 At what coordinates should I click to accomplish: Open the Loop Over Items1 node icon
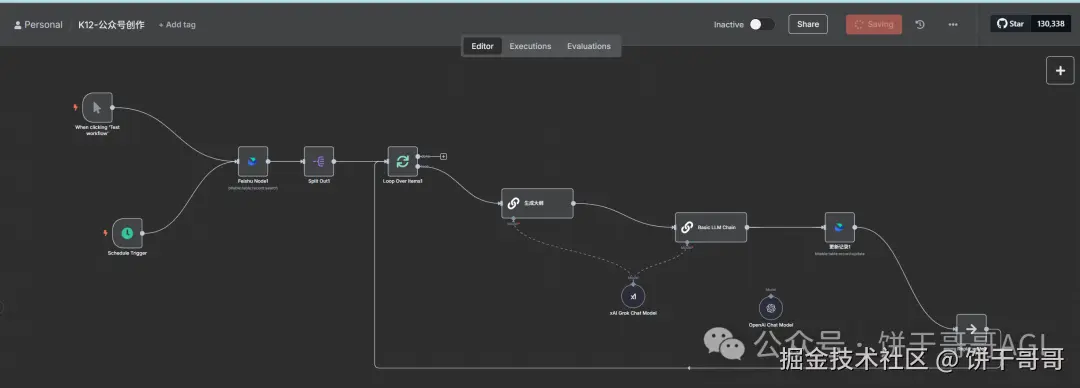tap(402, 161)
